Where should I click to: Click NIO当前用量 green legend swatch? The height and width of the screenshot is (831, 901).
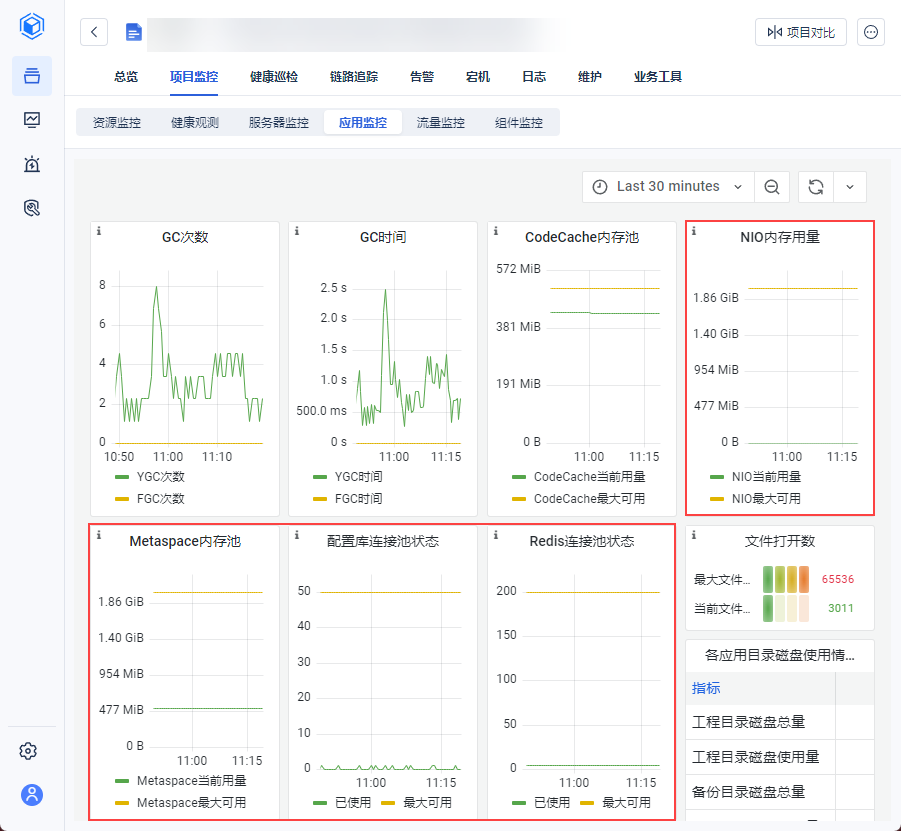click(717, 477)
